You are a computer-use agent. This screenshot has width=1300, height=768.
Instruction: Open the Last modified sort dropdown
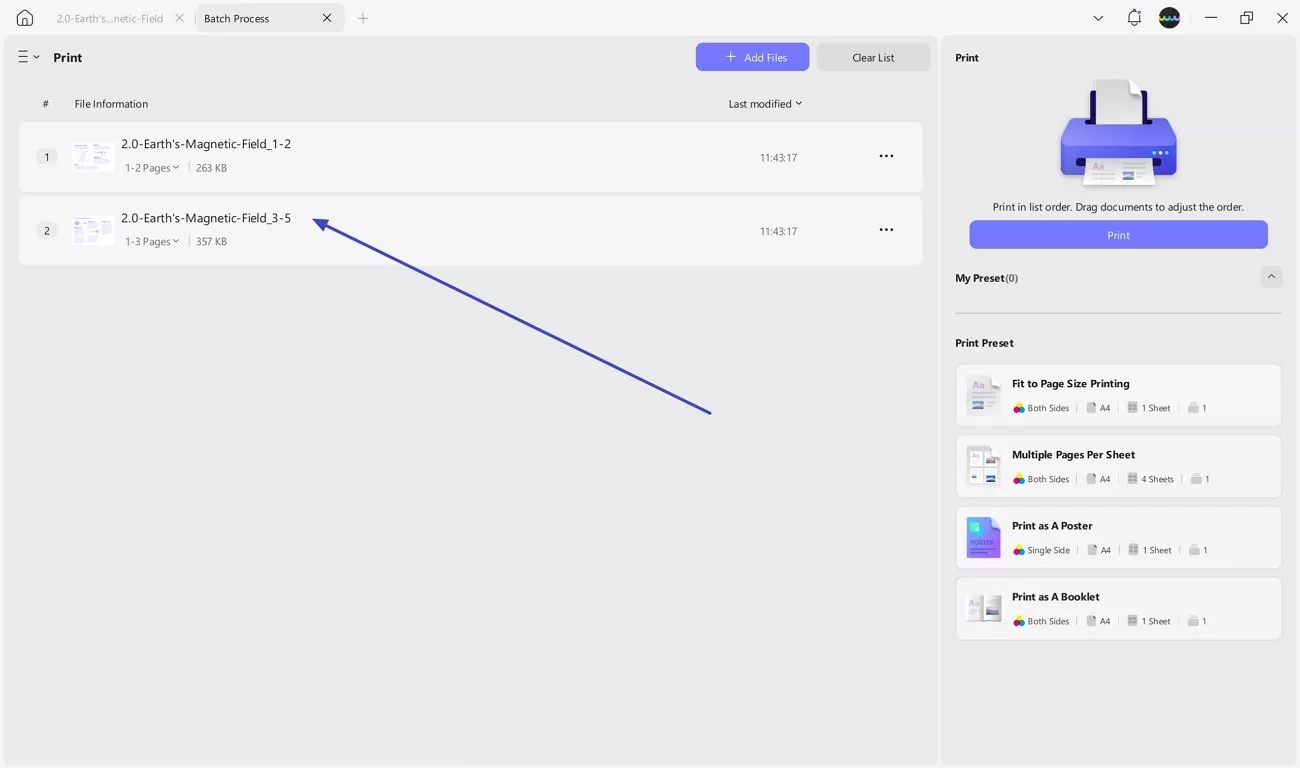point(764,103)
